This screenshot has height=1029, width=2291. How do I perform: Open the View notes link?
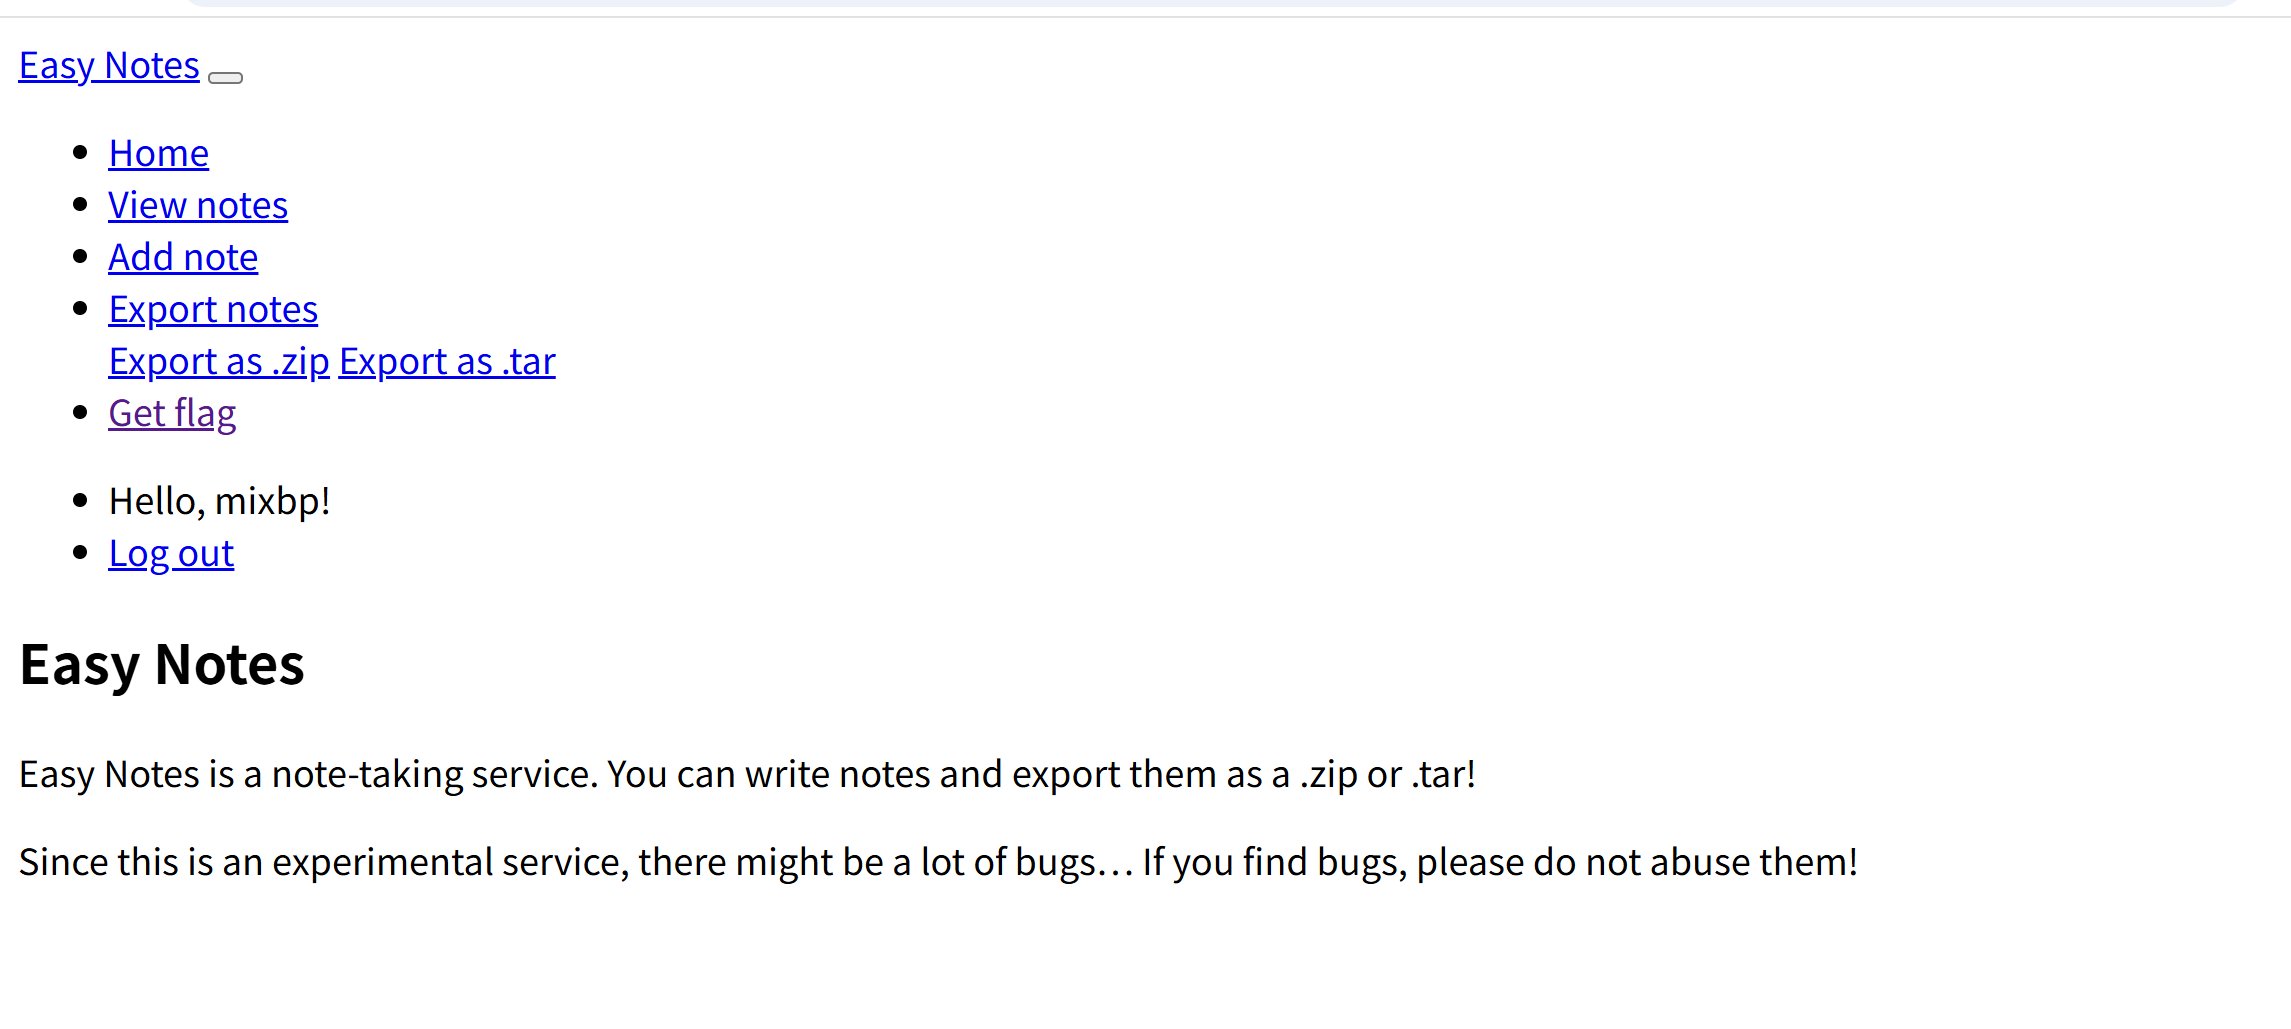(198, 206)
